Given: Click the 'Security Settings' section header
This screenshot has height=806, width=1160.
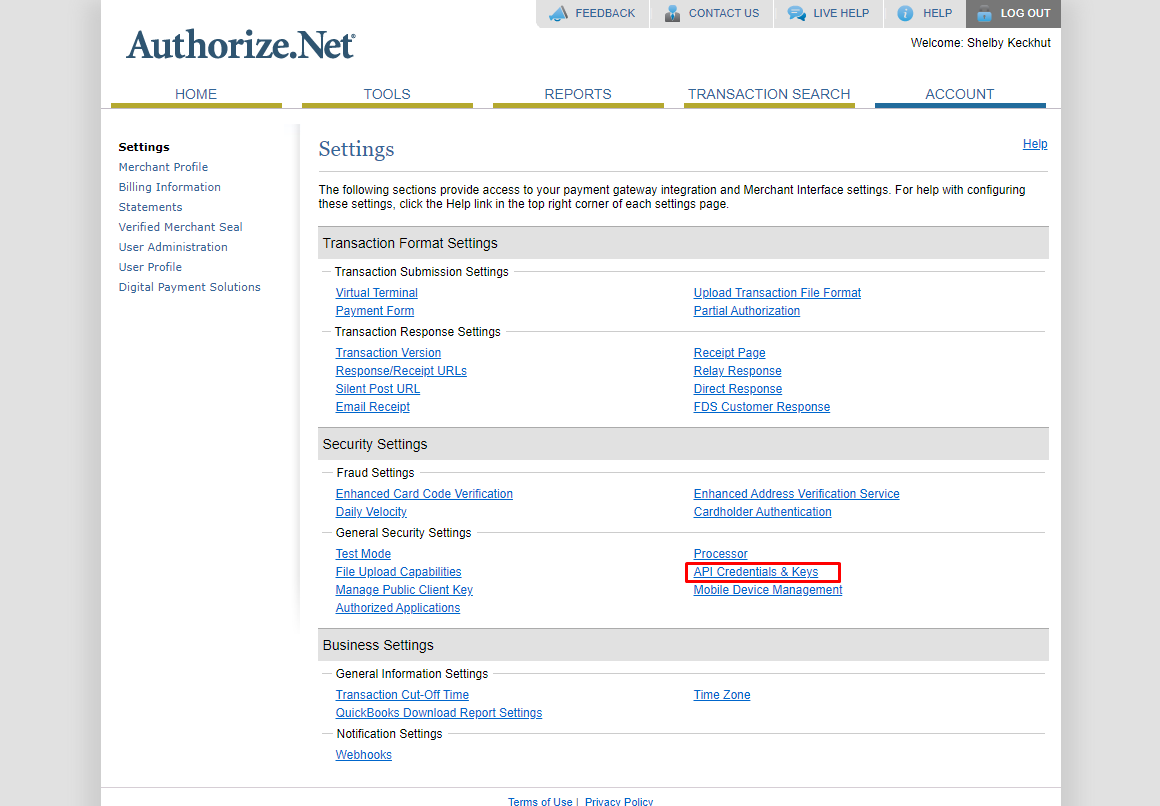Looking at the screenshot, I should point(684,444).
